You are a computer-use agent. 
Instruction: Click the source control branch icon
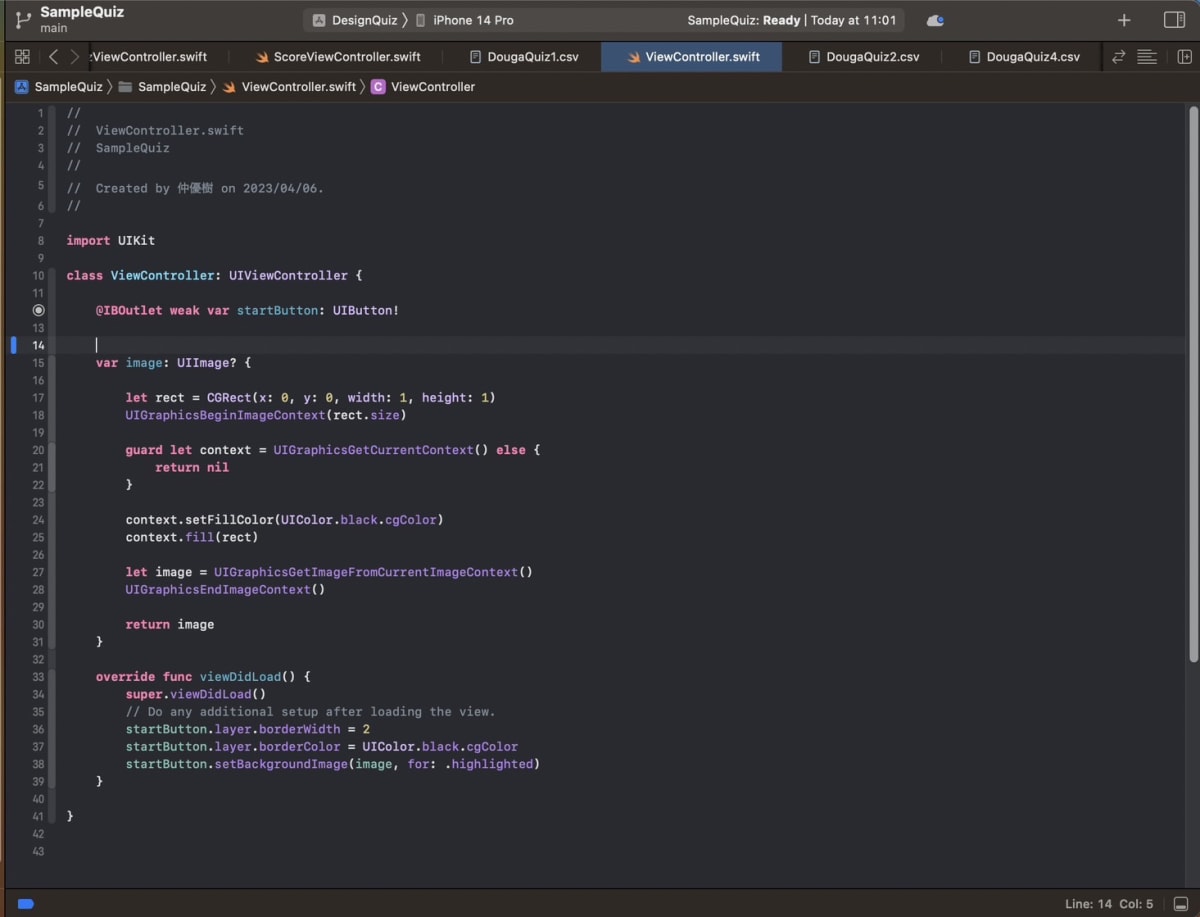(23, 20)
